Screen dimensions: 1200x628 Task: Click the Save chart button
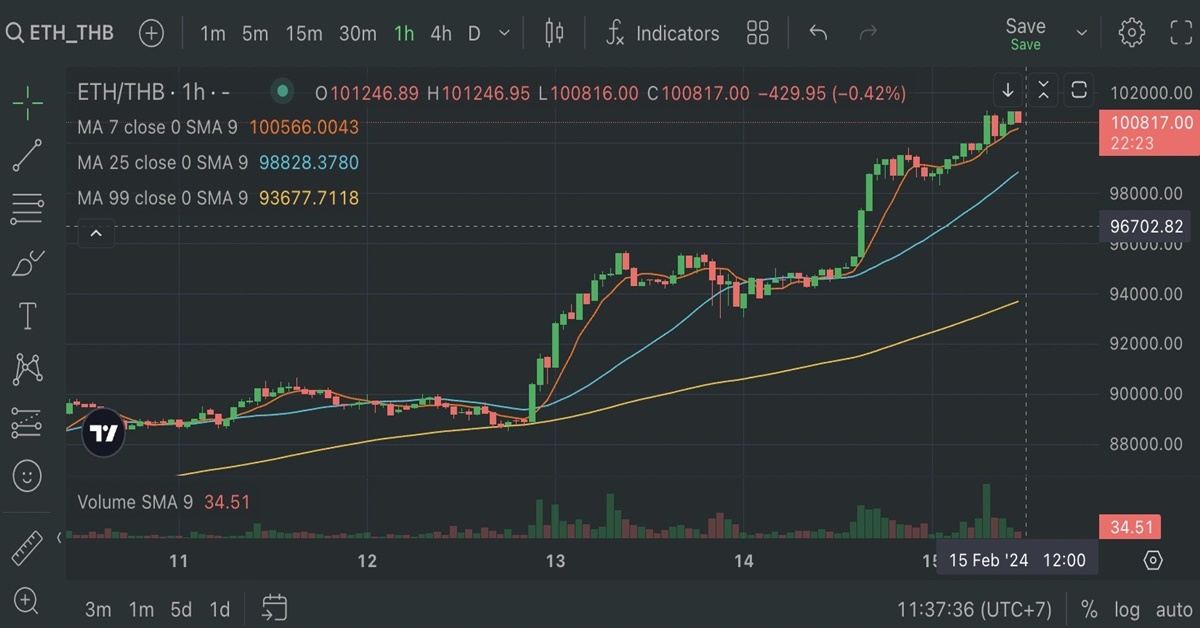pos(1025,33)
